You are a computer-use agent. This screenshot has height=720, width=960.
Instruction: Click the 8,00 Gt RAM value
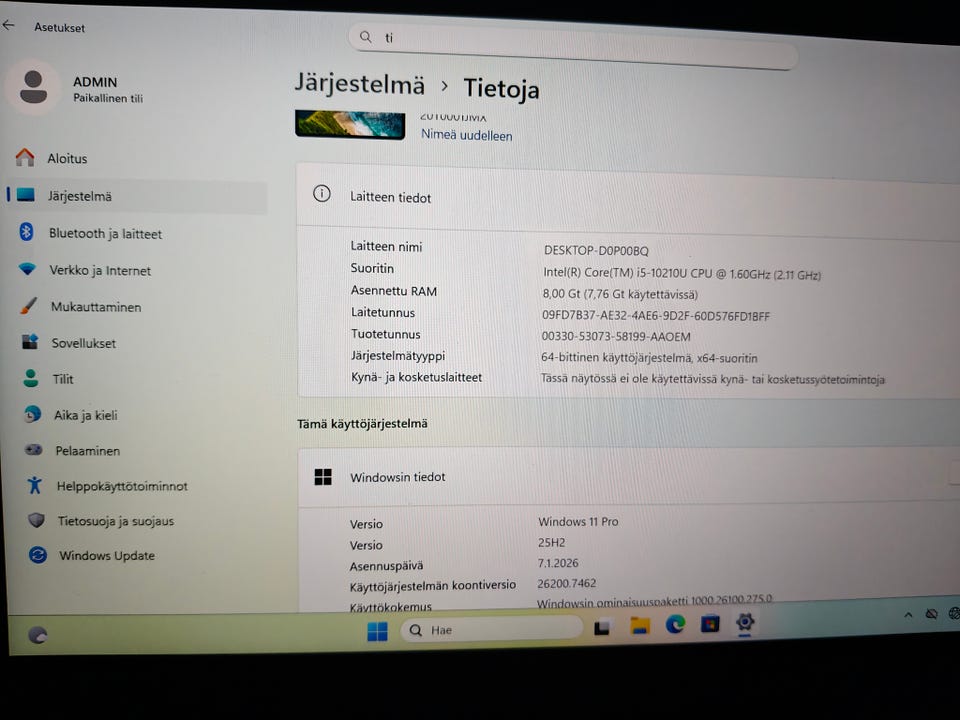[x=620, y=294]
